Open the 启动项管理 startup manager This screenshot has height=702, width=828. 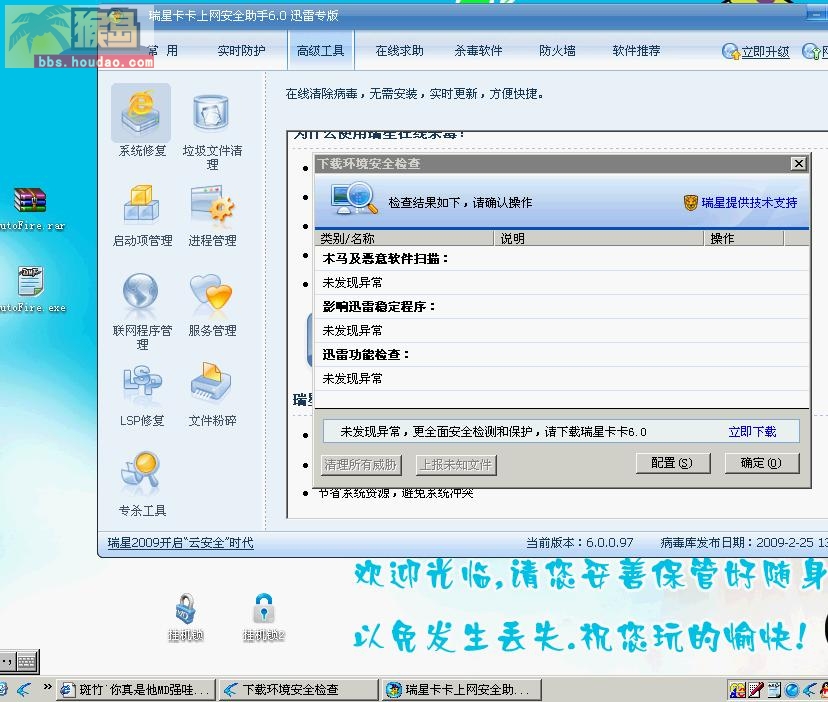click(142, 214)
